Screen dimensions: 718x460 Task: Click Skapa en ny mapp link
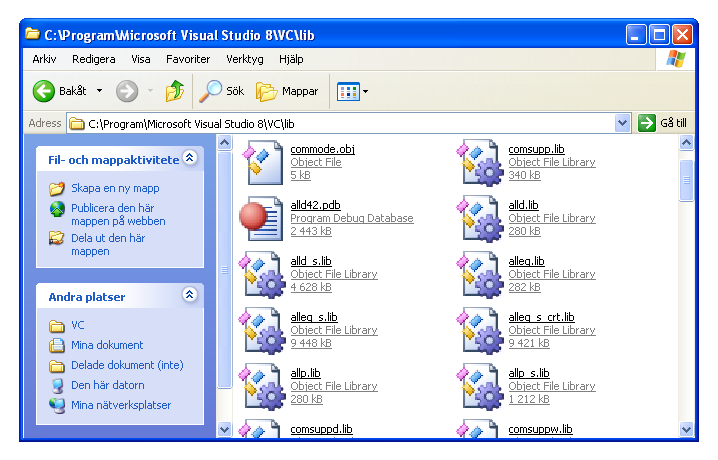(115, 188)
